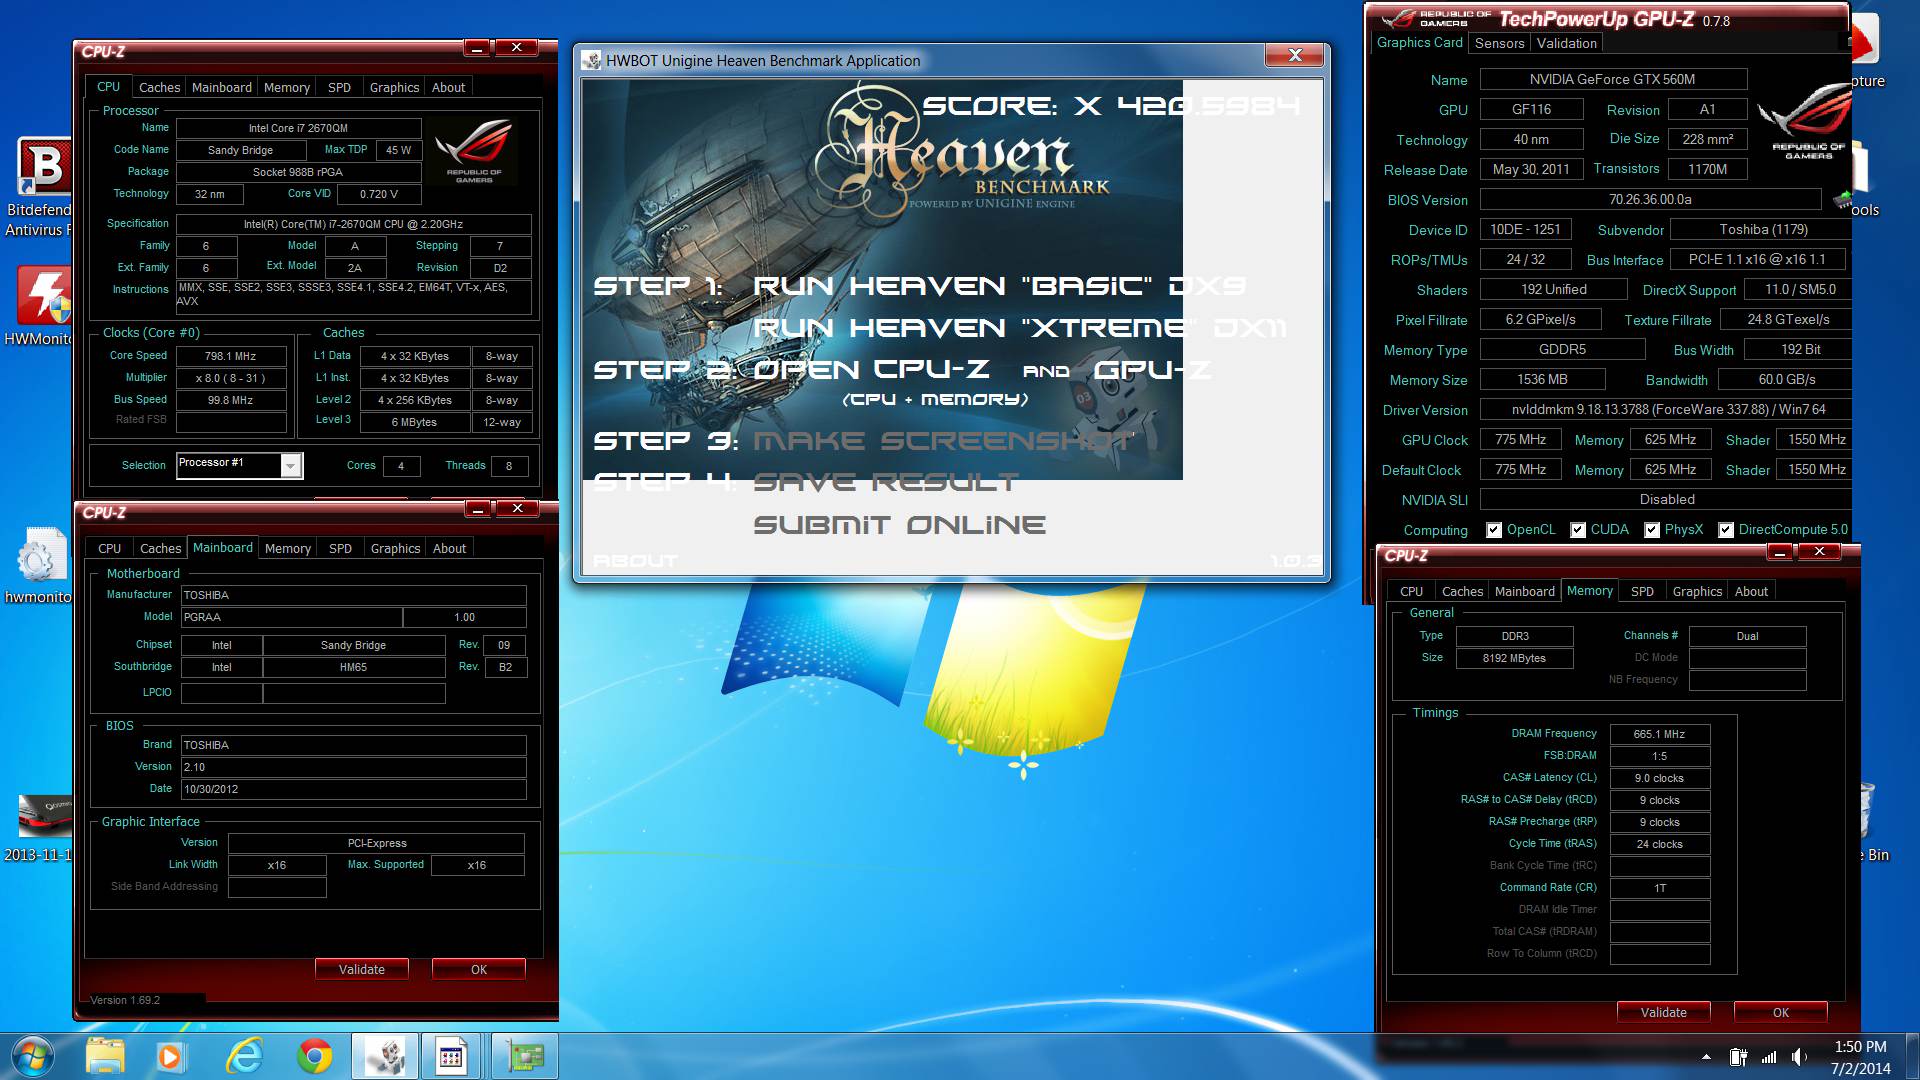Screen dimensions: 1920x1080
Task: Click OK in Mainboard CPU-Z window
Action: [479, 969]
